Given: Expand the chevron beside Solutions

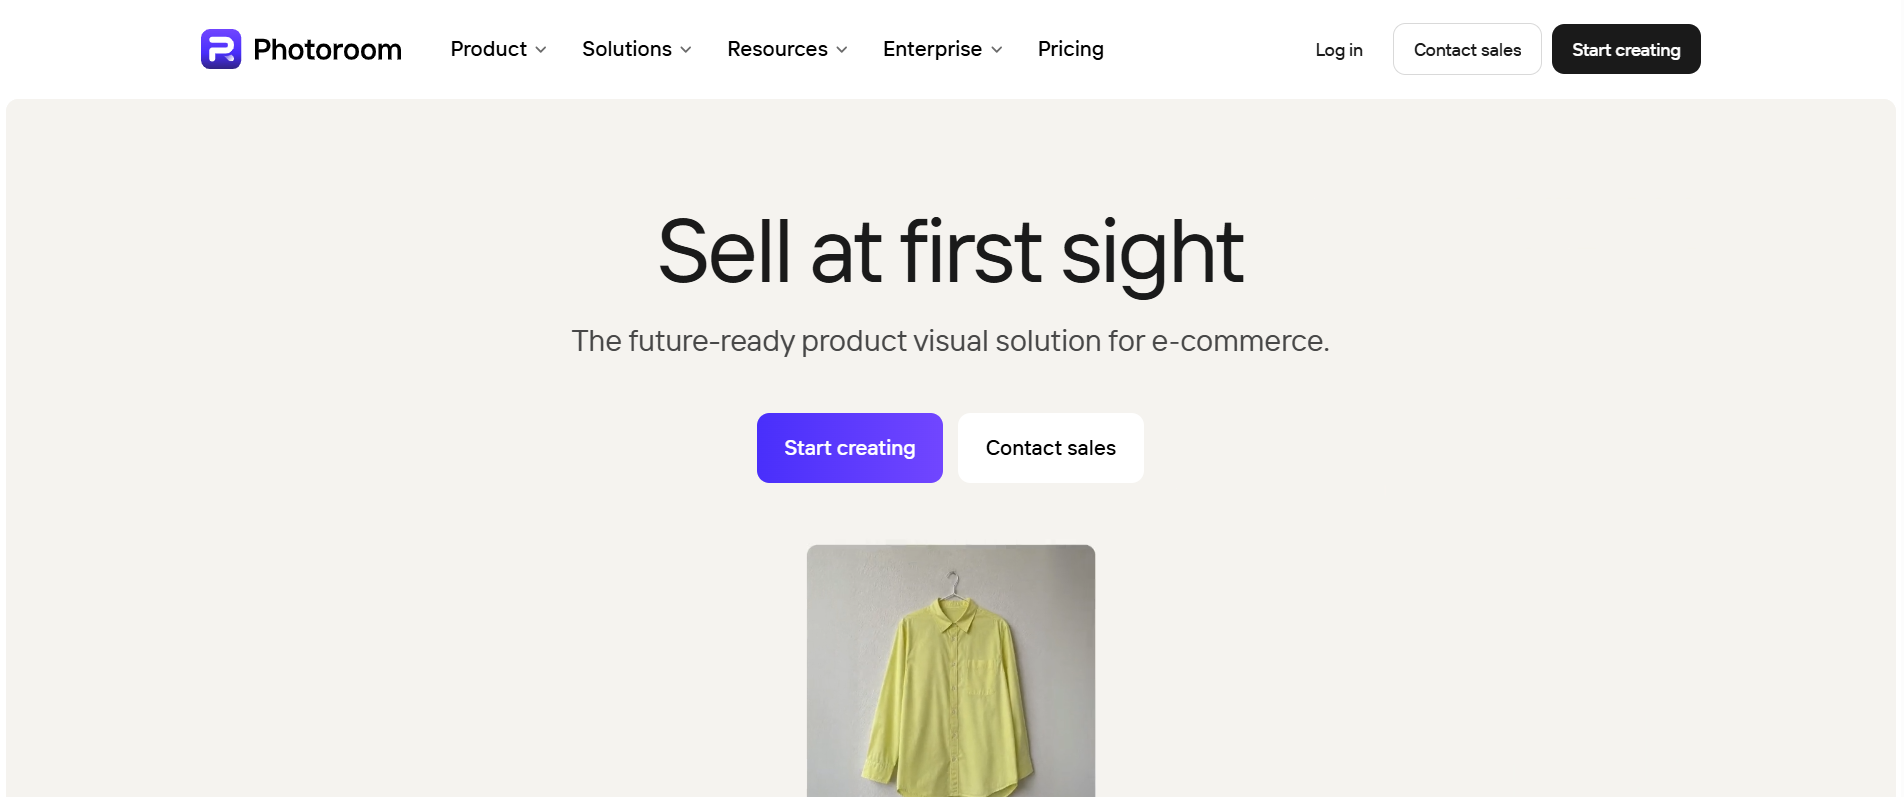Looking at the screenshot, I should (686, 50).
